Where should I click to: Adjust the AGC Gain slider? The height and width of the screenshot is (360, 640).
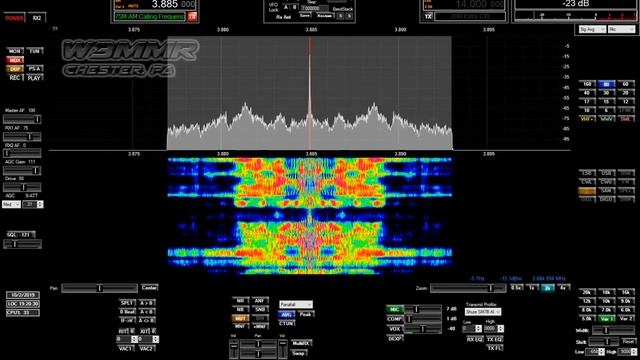tap(22, 171)
